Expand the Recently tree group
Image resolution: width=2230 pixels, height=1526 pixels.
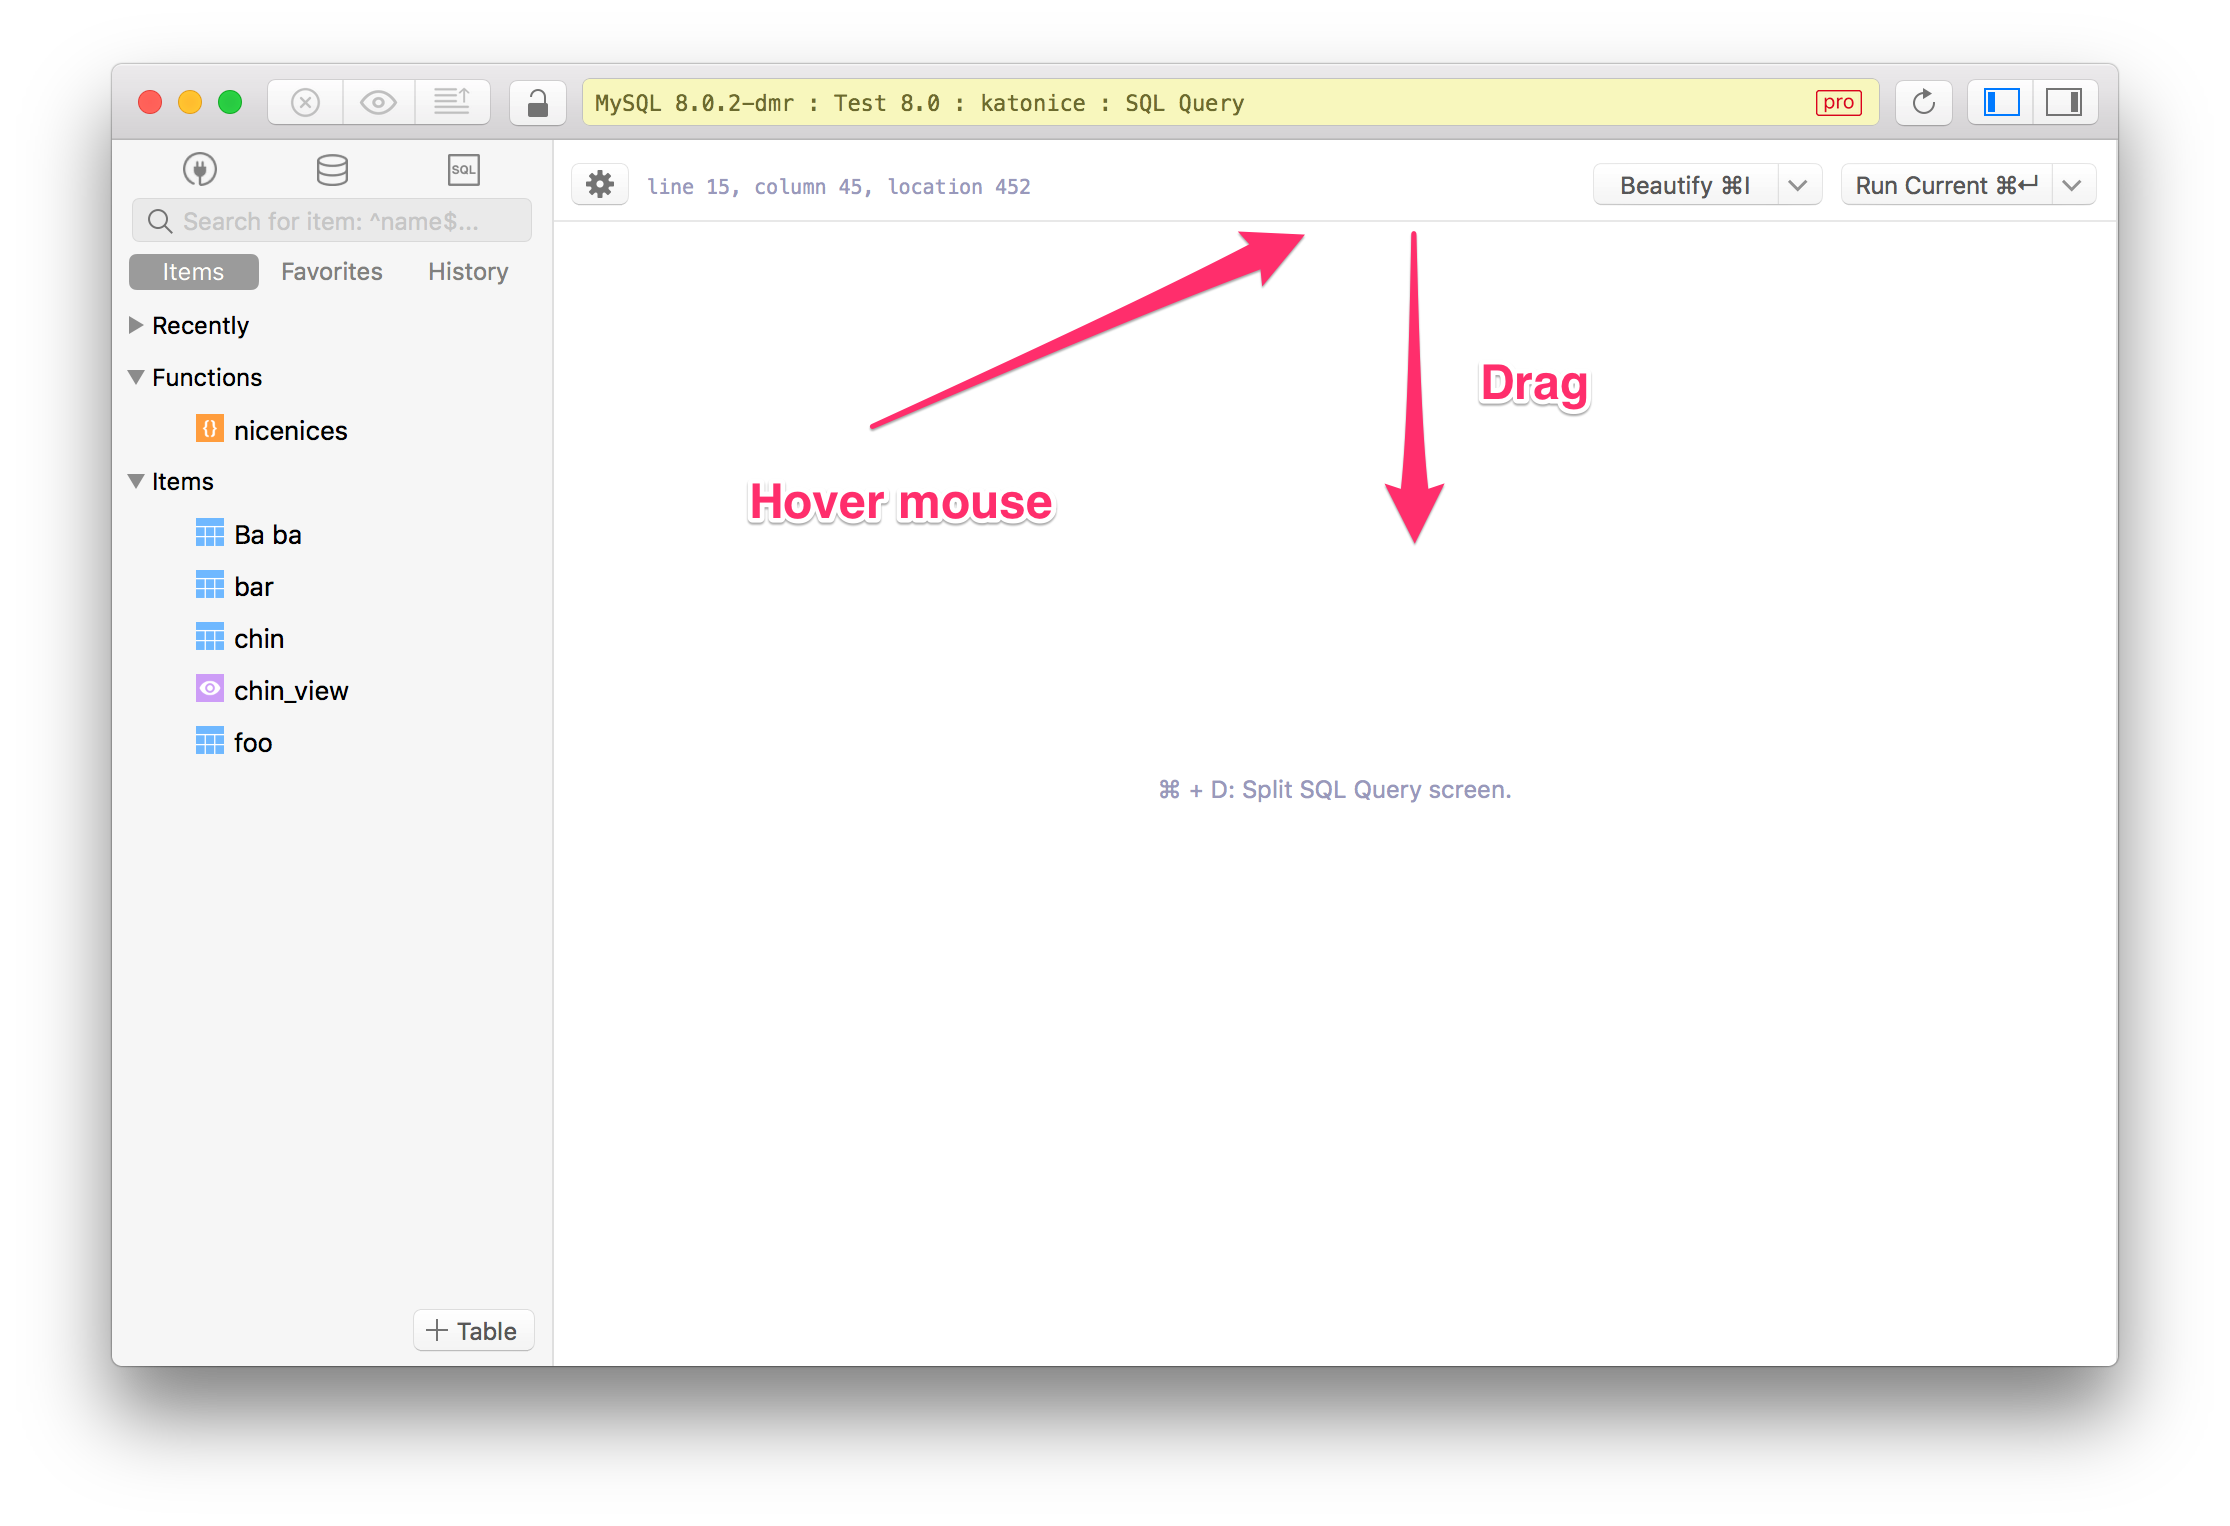pyautogui.click(x=137, y=325)
